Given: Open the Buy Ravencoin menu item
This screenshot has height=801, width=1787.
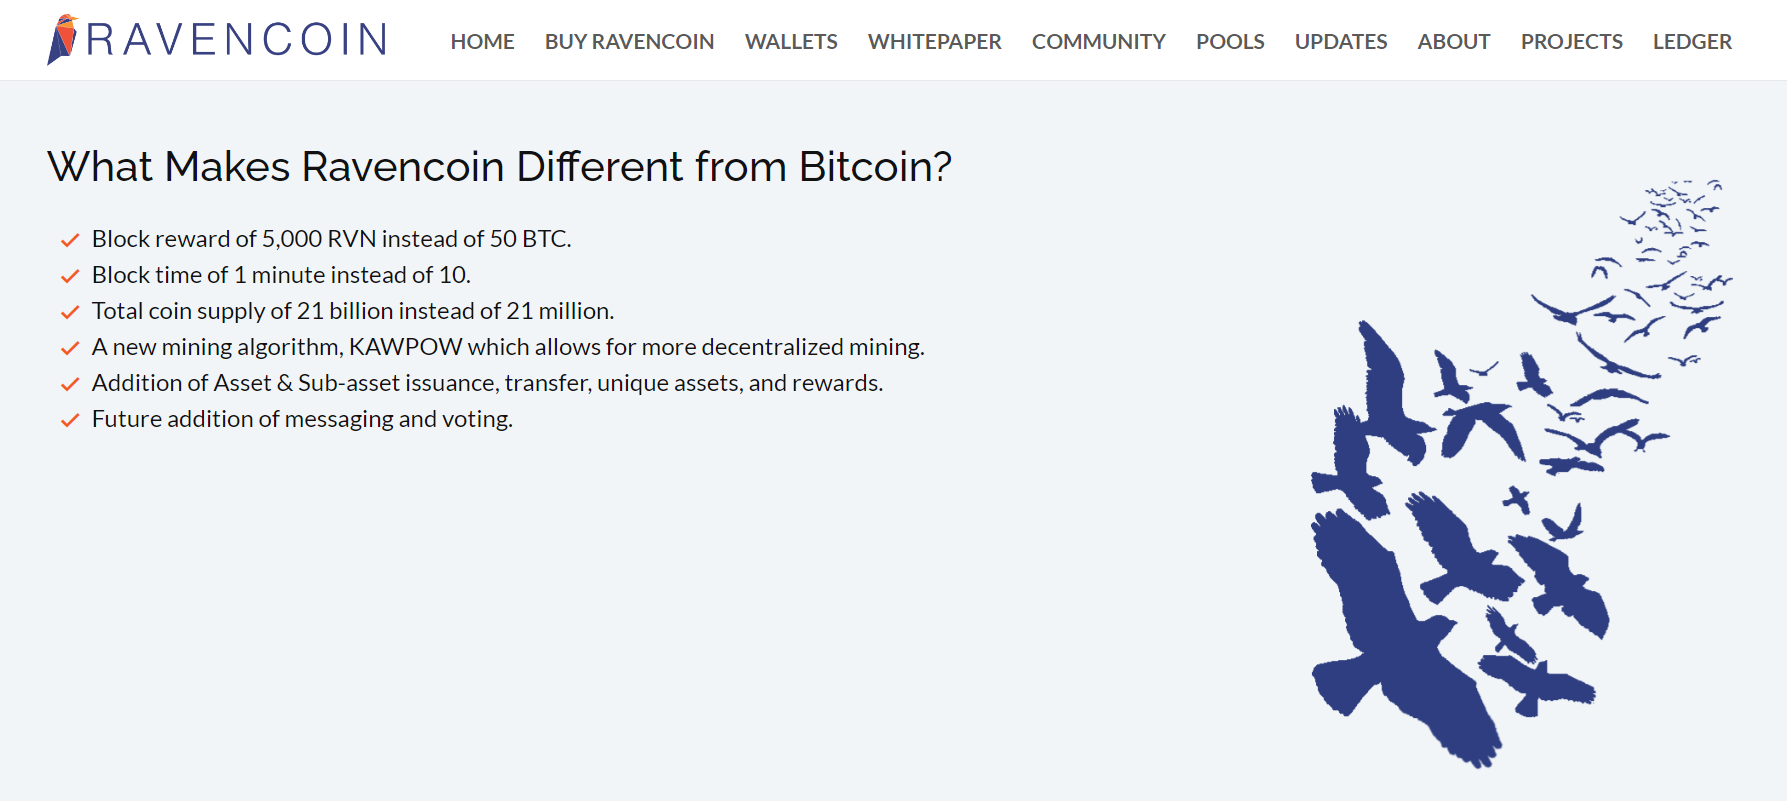Looking at the screenshot, I should (x=629, y=42).
